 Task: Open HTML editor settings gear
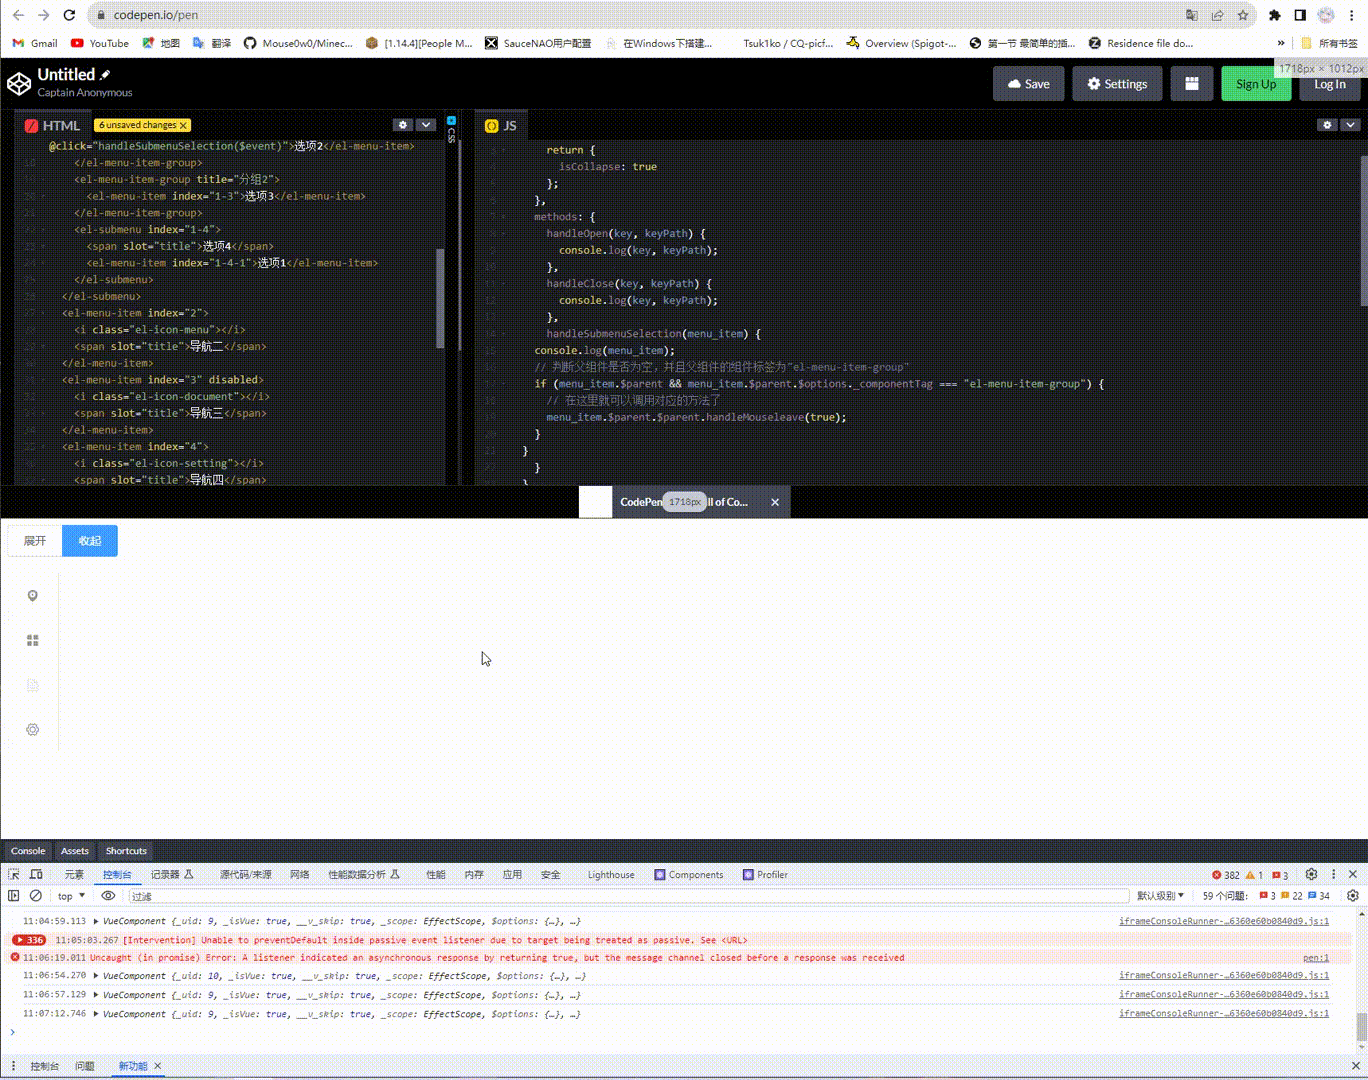point(403,125)
